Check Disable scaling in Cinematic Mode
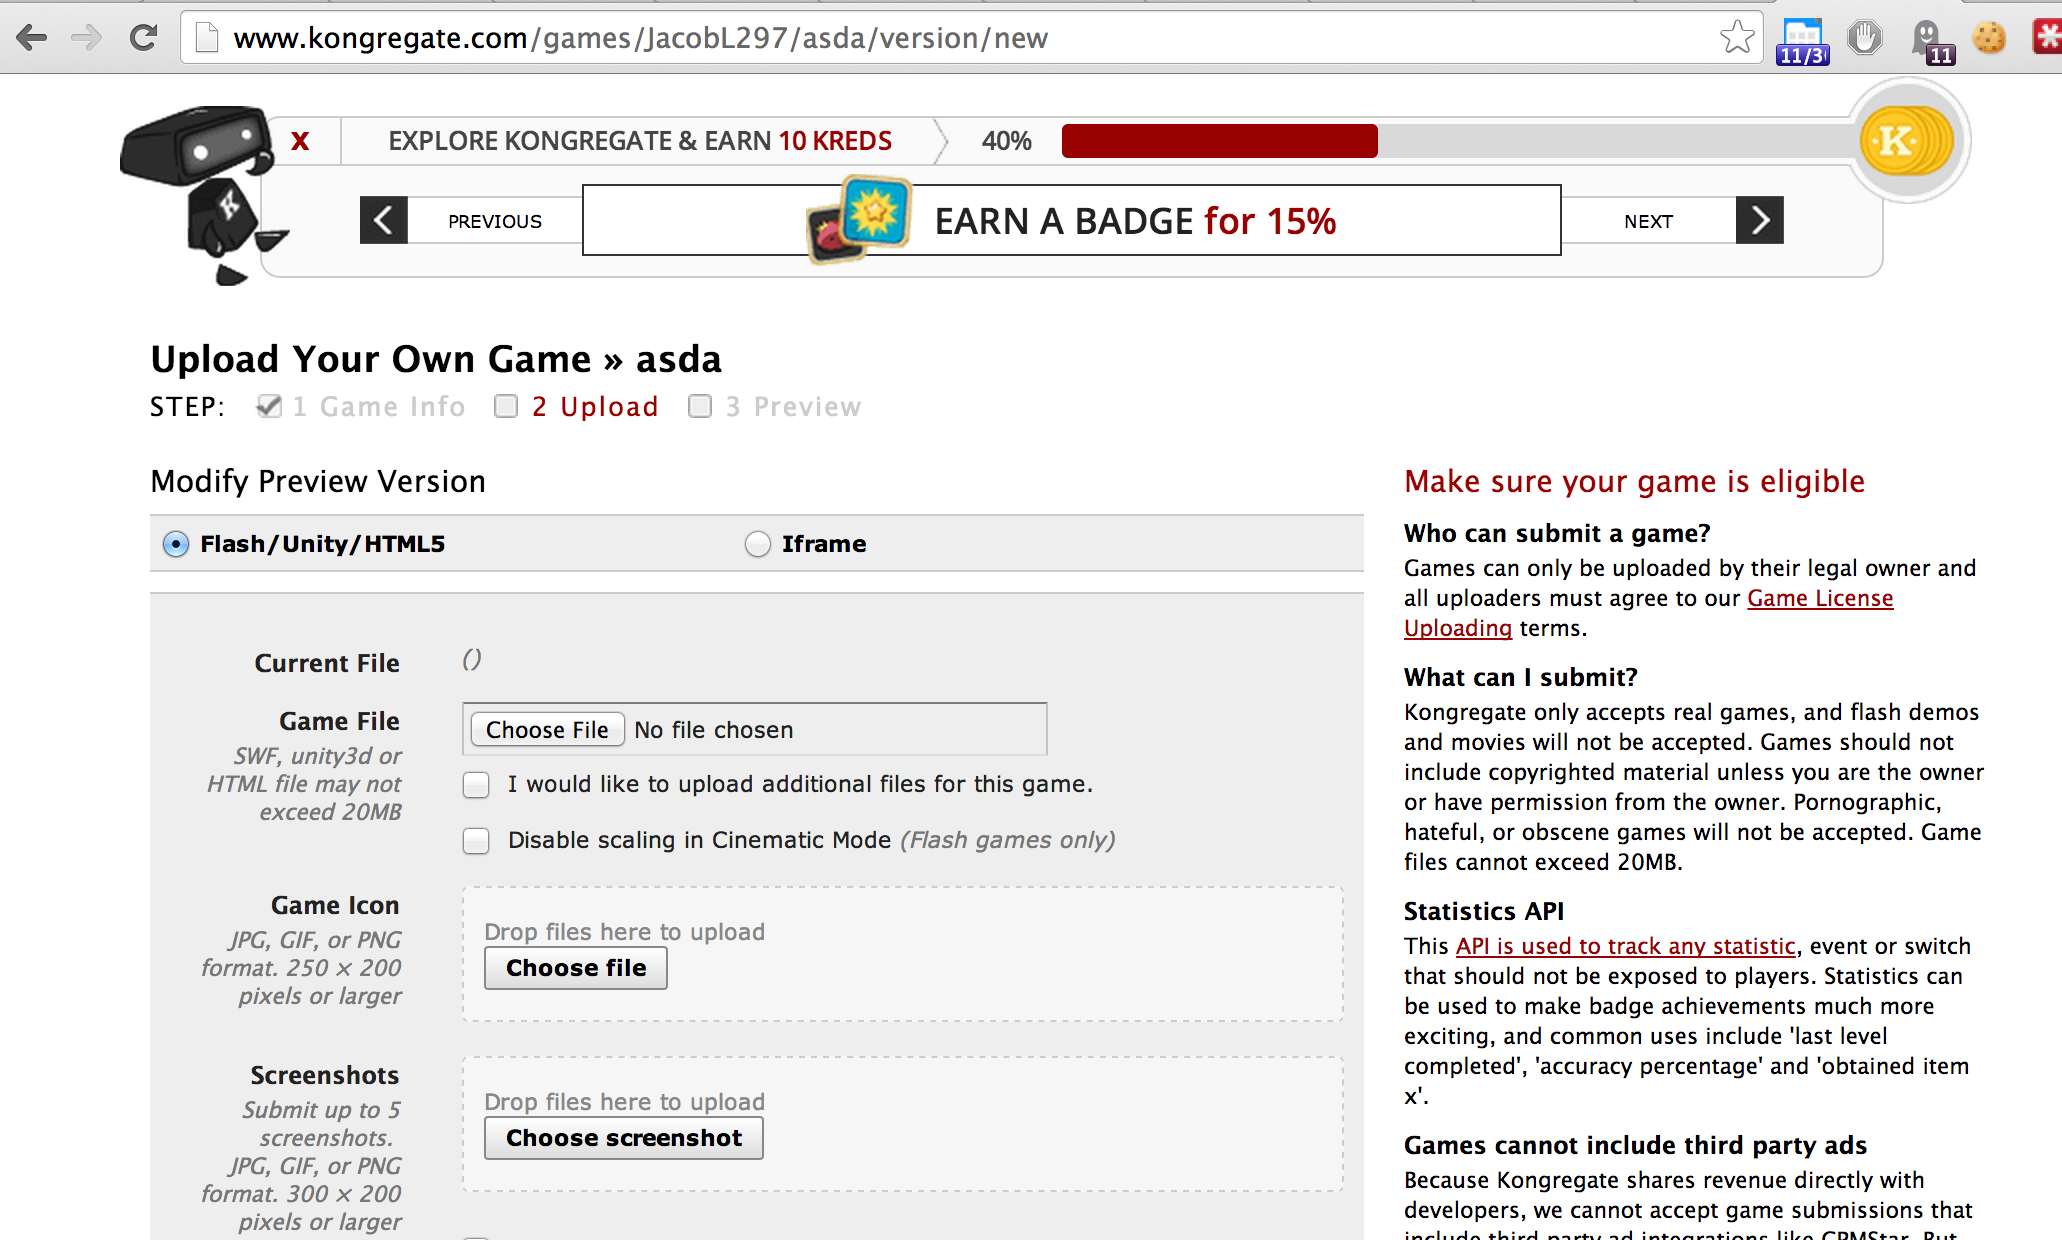This screenshot has height=1240, width=2062. (x=476, y=841)
